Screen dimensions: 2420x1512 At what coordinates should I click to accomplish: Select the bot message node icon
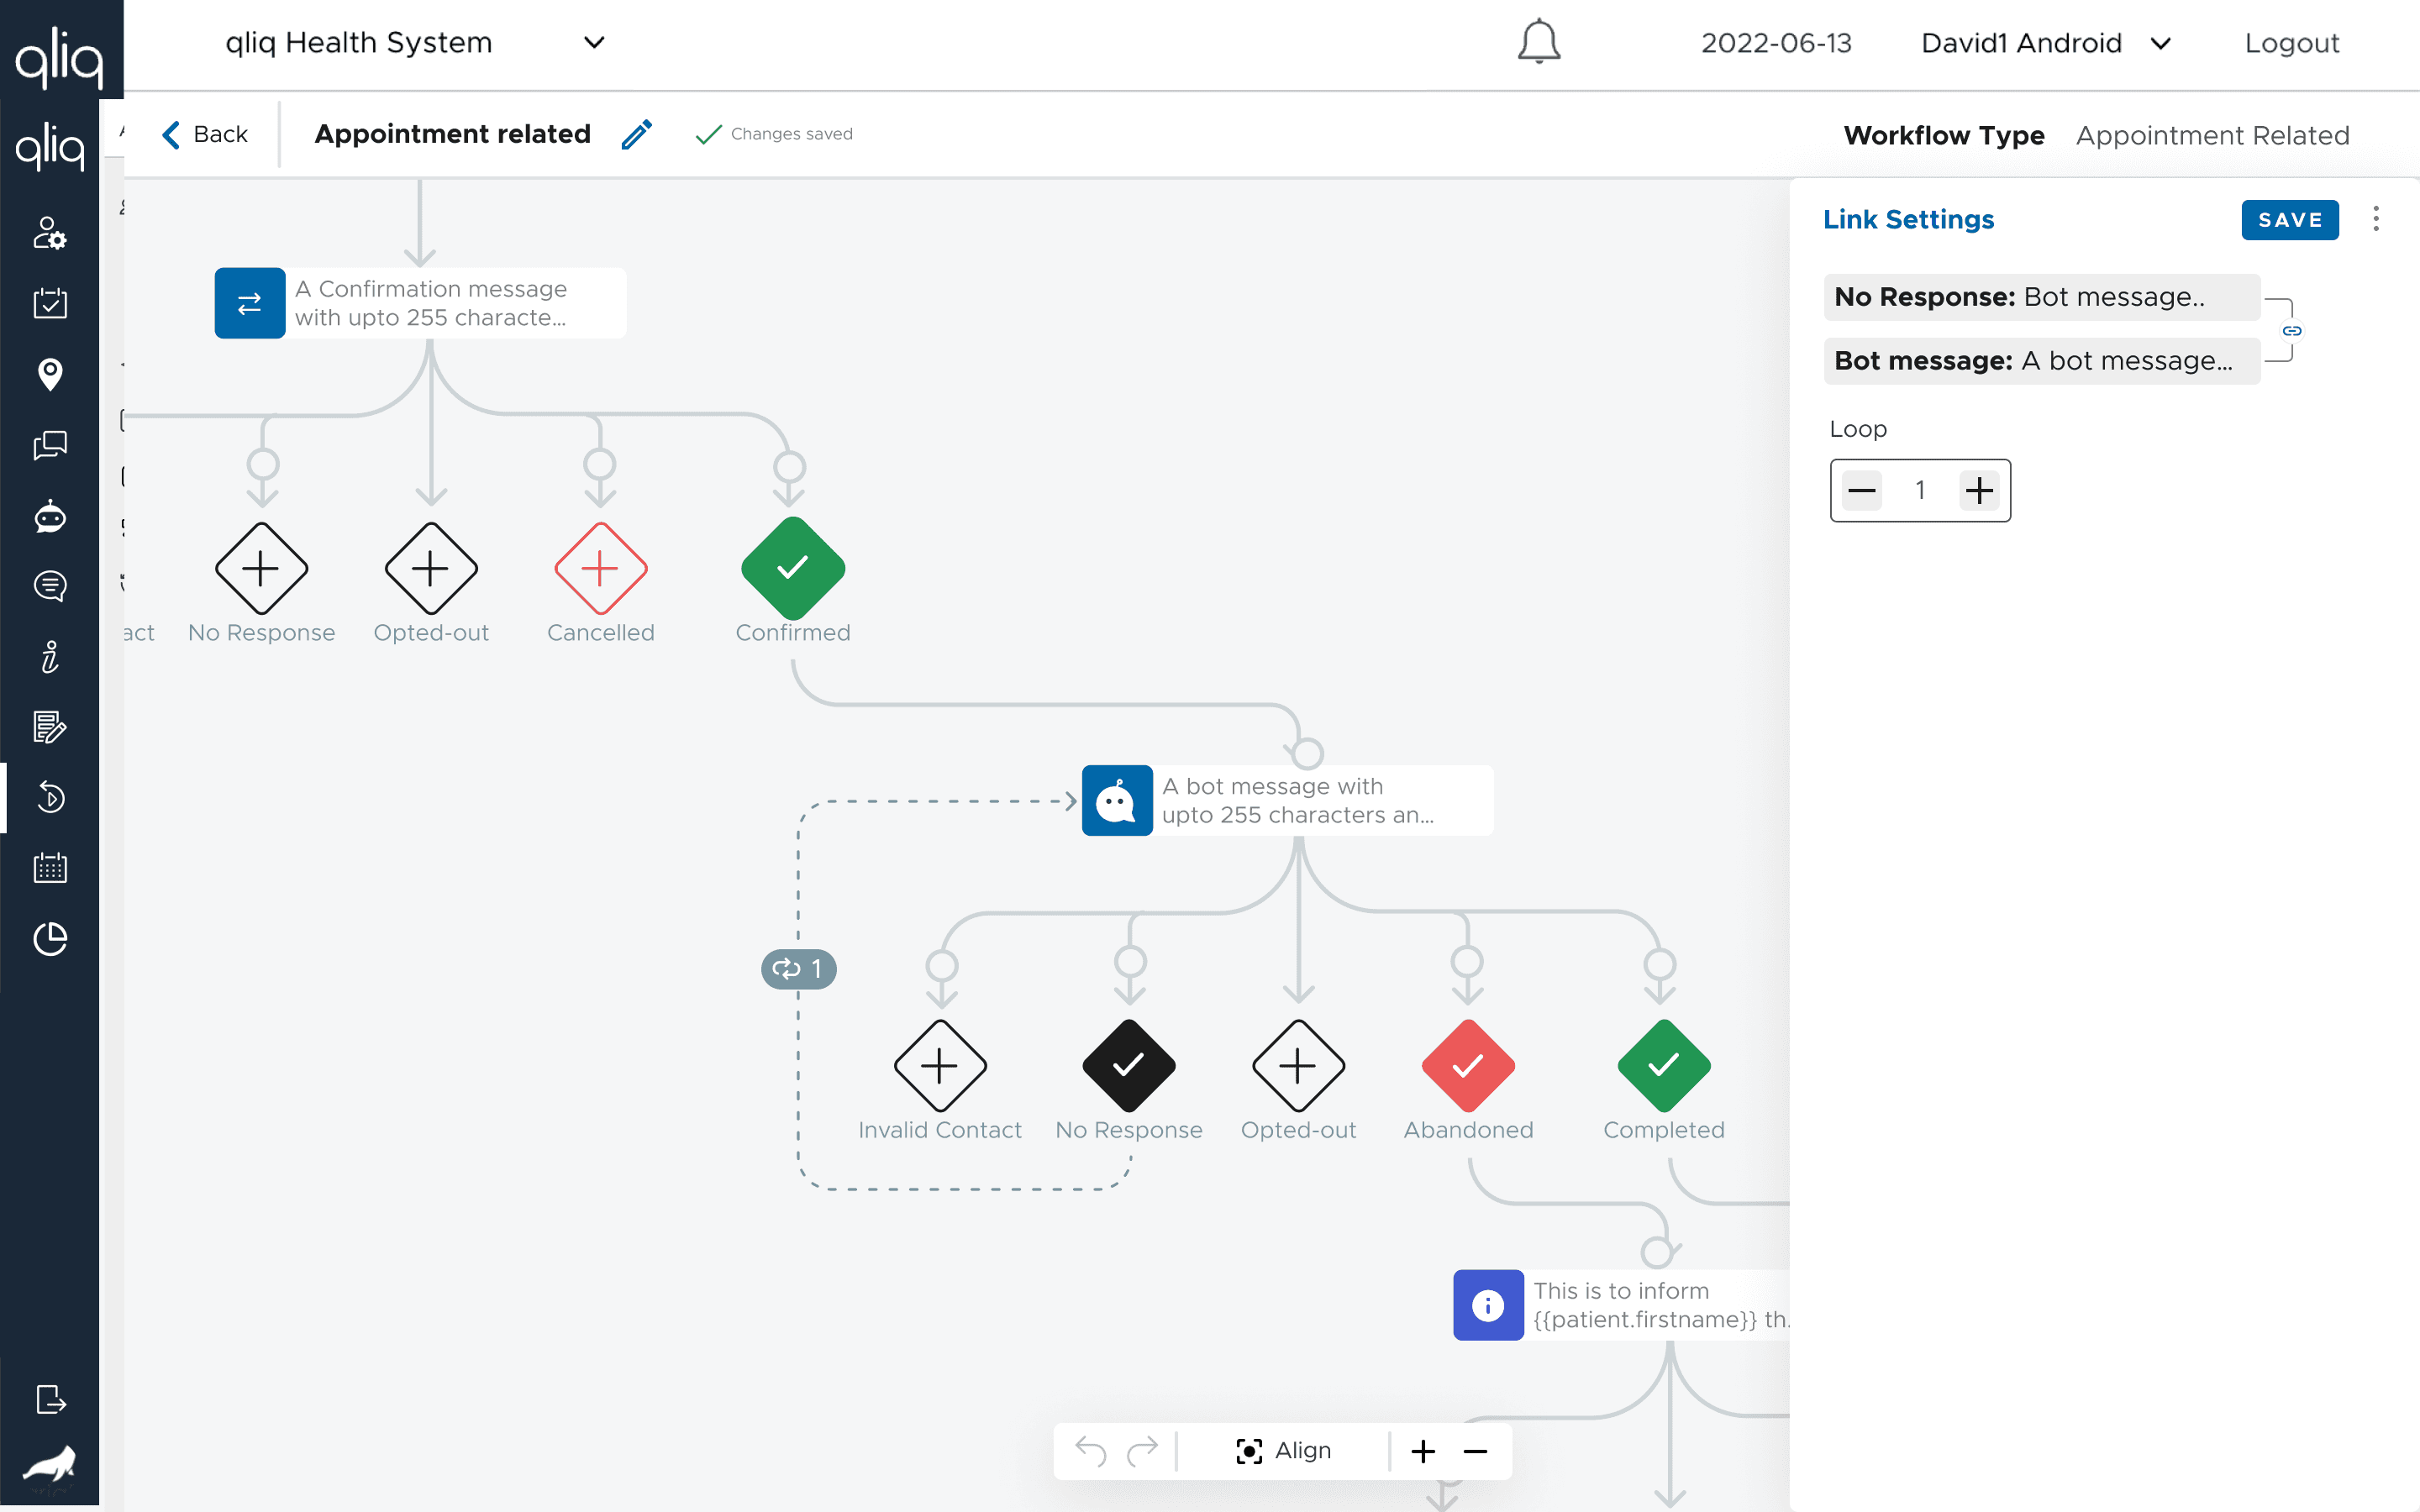click(1117, 801)
